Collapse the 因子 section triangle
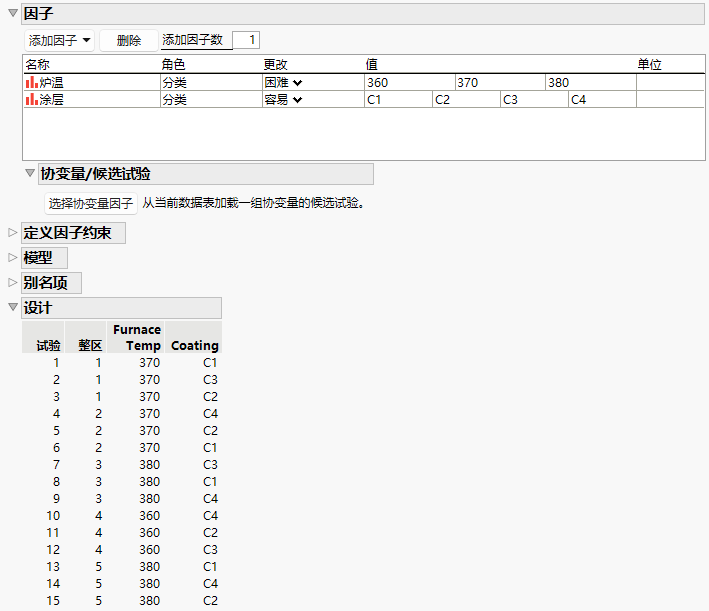This screenshot has height=611, width=709. point(13,13)
